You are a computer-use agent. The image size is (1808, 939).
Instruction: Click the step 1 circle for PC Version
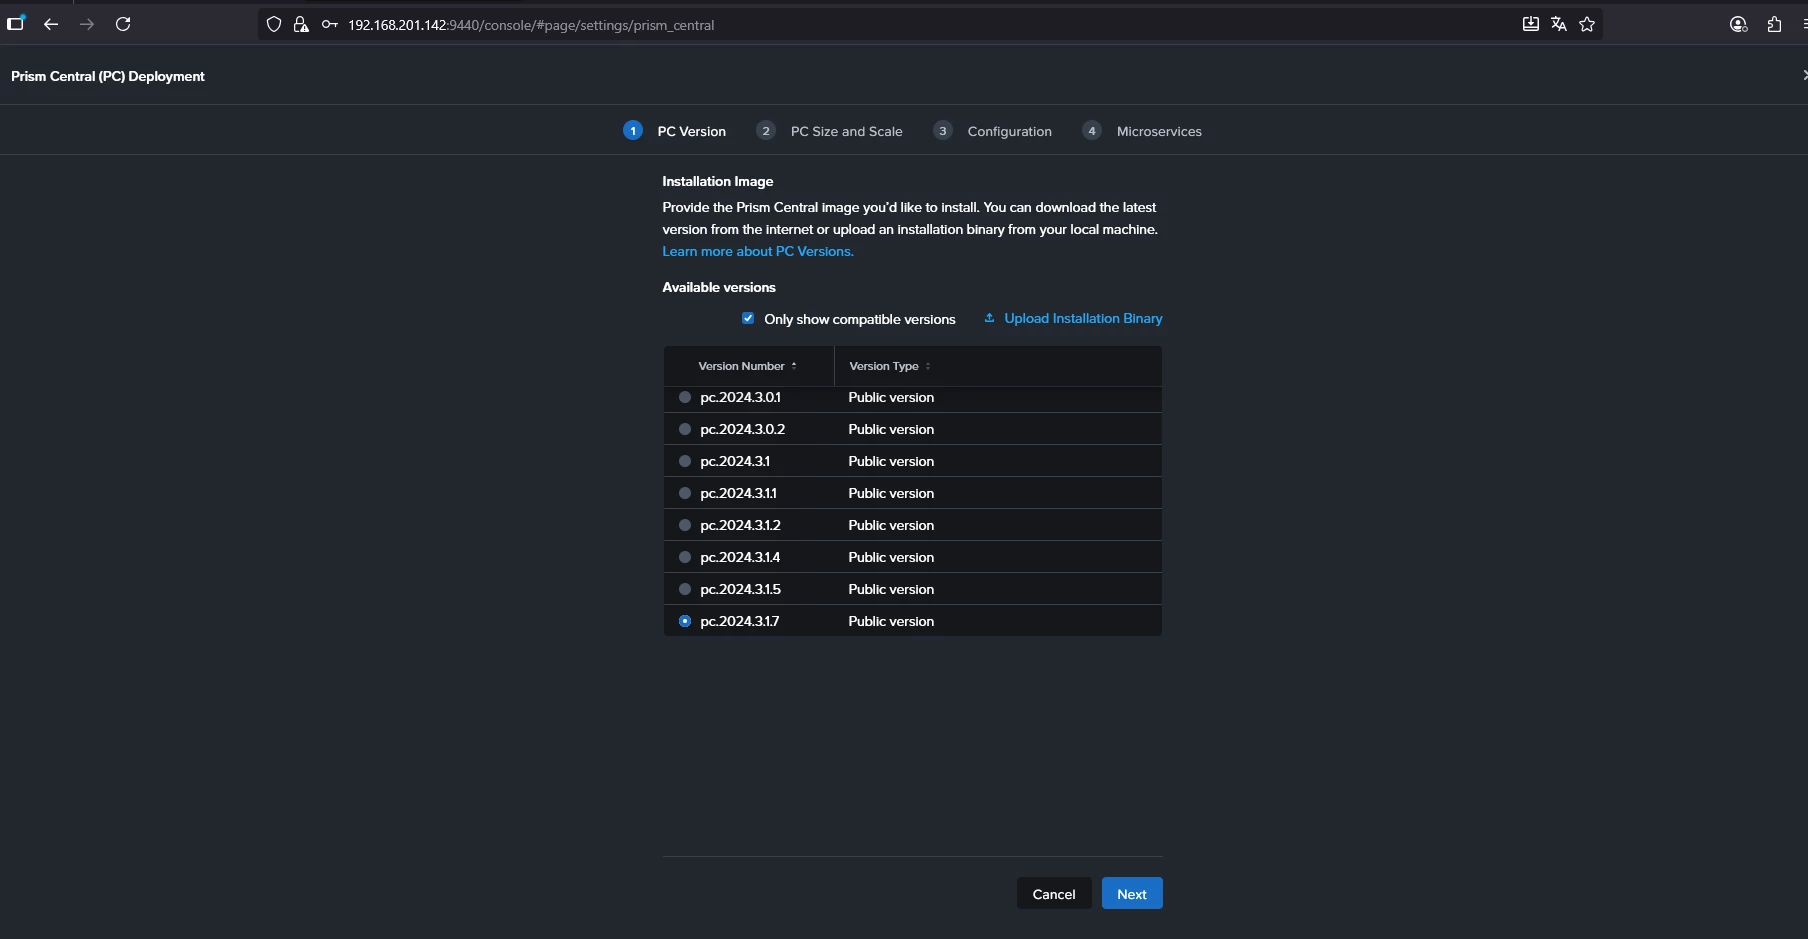coord(633,131)
